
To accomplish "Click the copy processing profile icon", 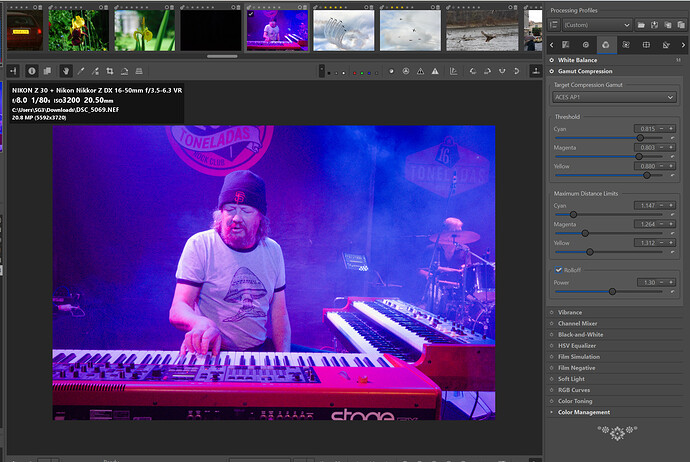I will click(x=666, y=24).
